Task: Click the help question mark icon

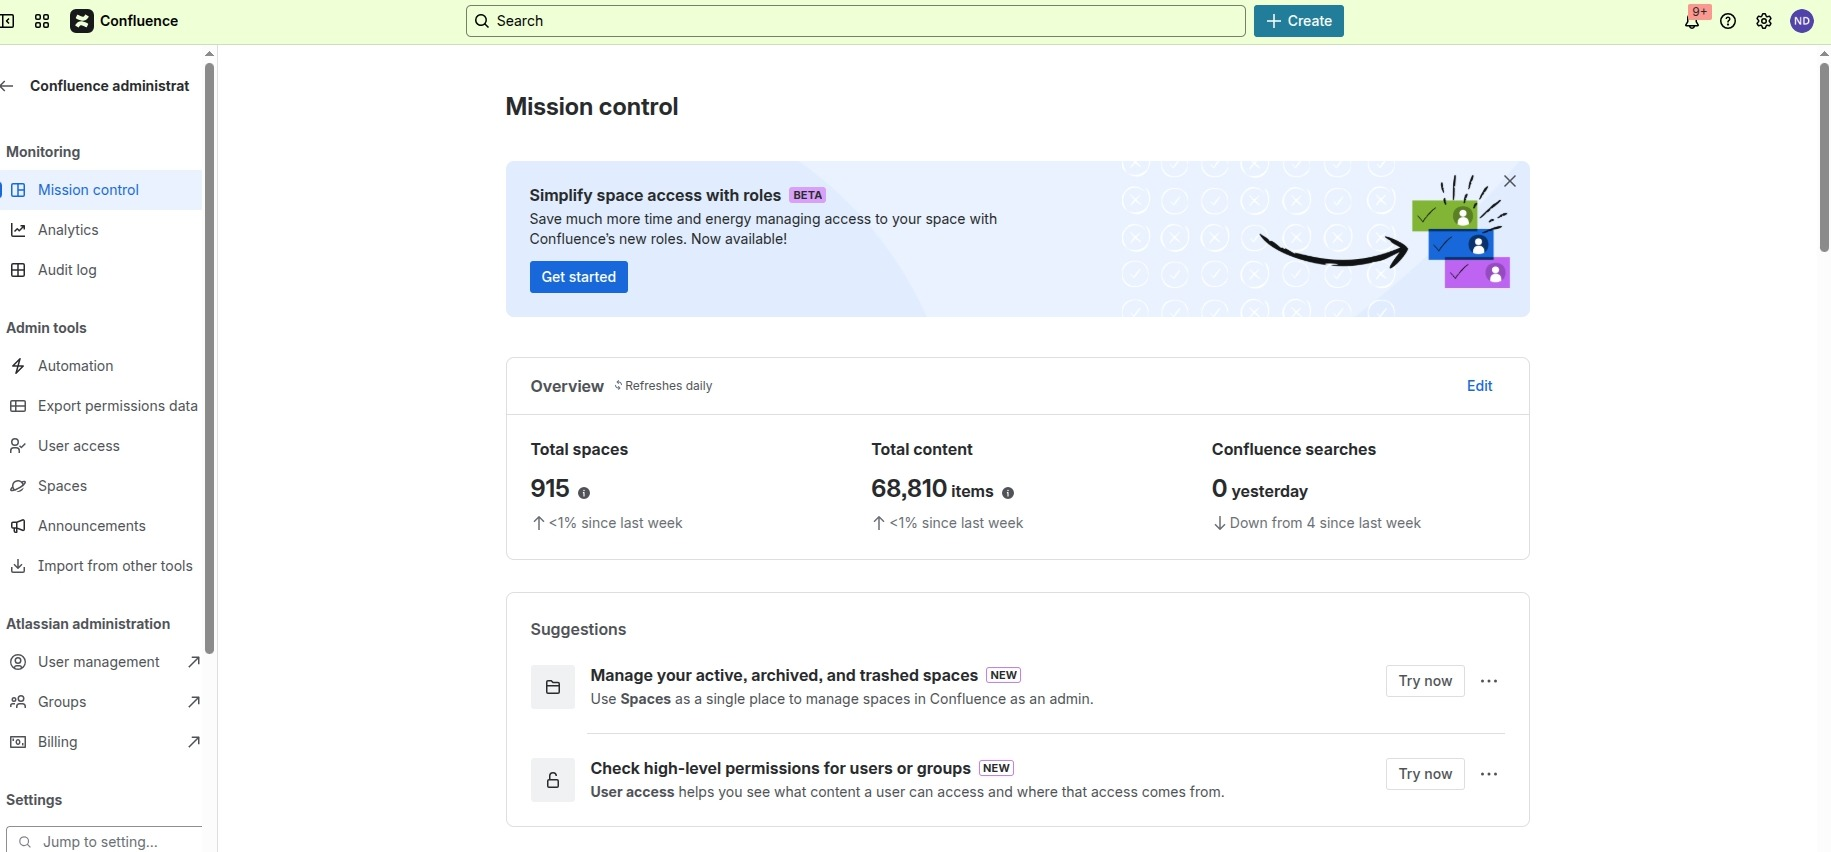Action: (1728, 21)
